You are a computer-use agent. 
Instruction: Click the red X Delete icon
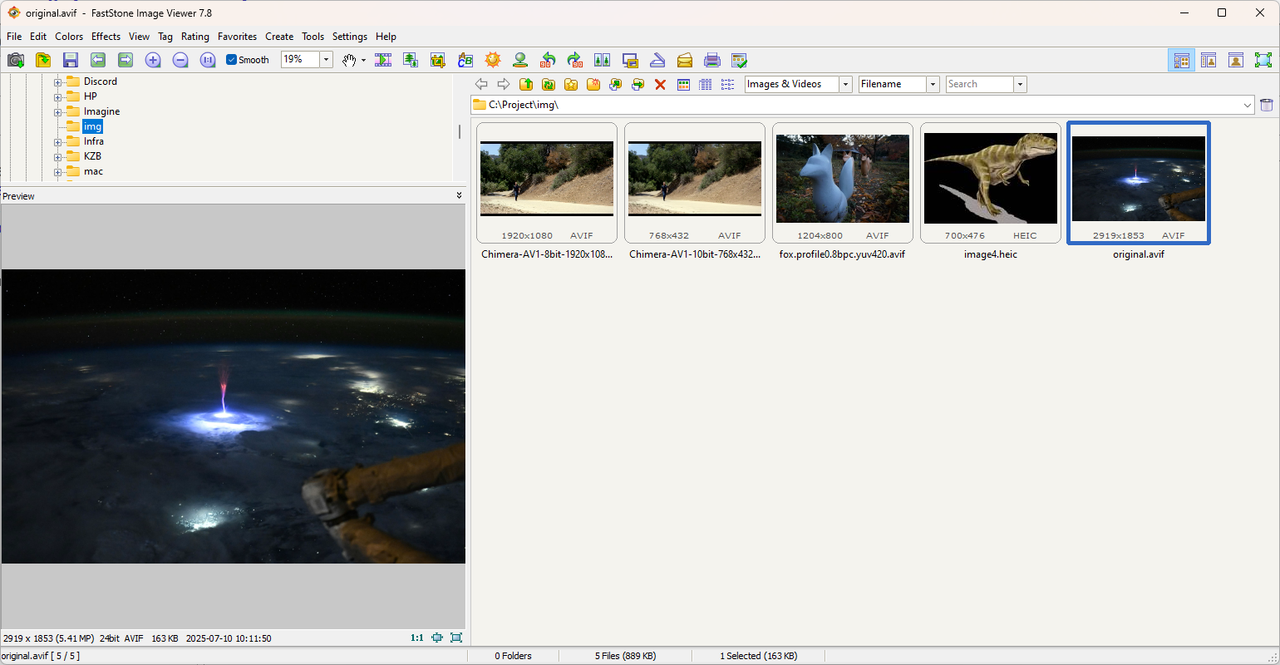point(660,85)
